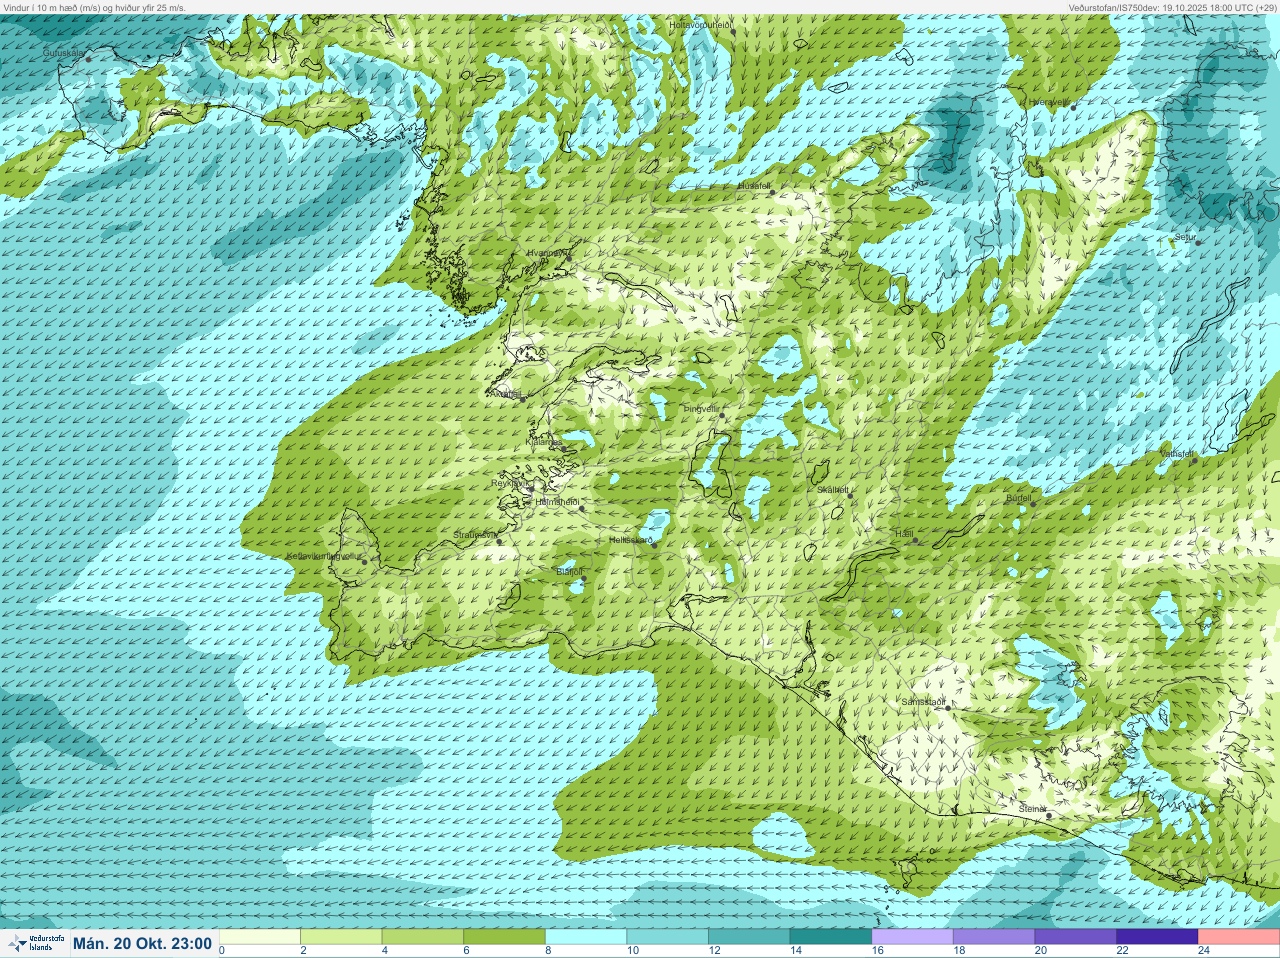The height and width of the screenshot is (958, 1280).
Task: Select the 12–14 m/s teal legend swatch
Action: click(750, 937)
